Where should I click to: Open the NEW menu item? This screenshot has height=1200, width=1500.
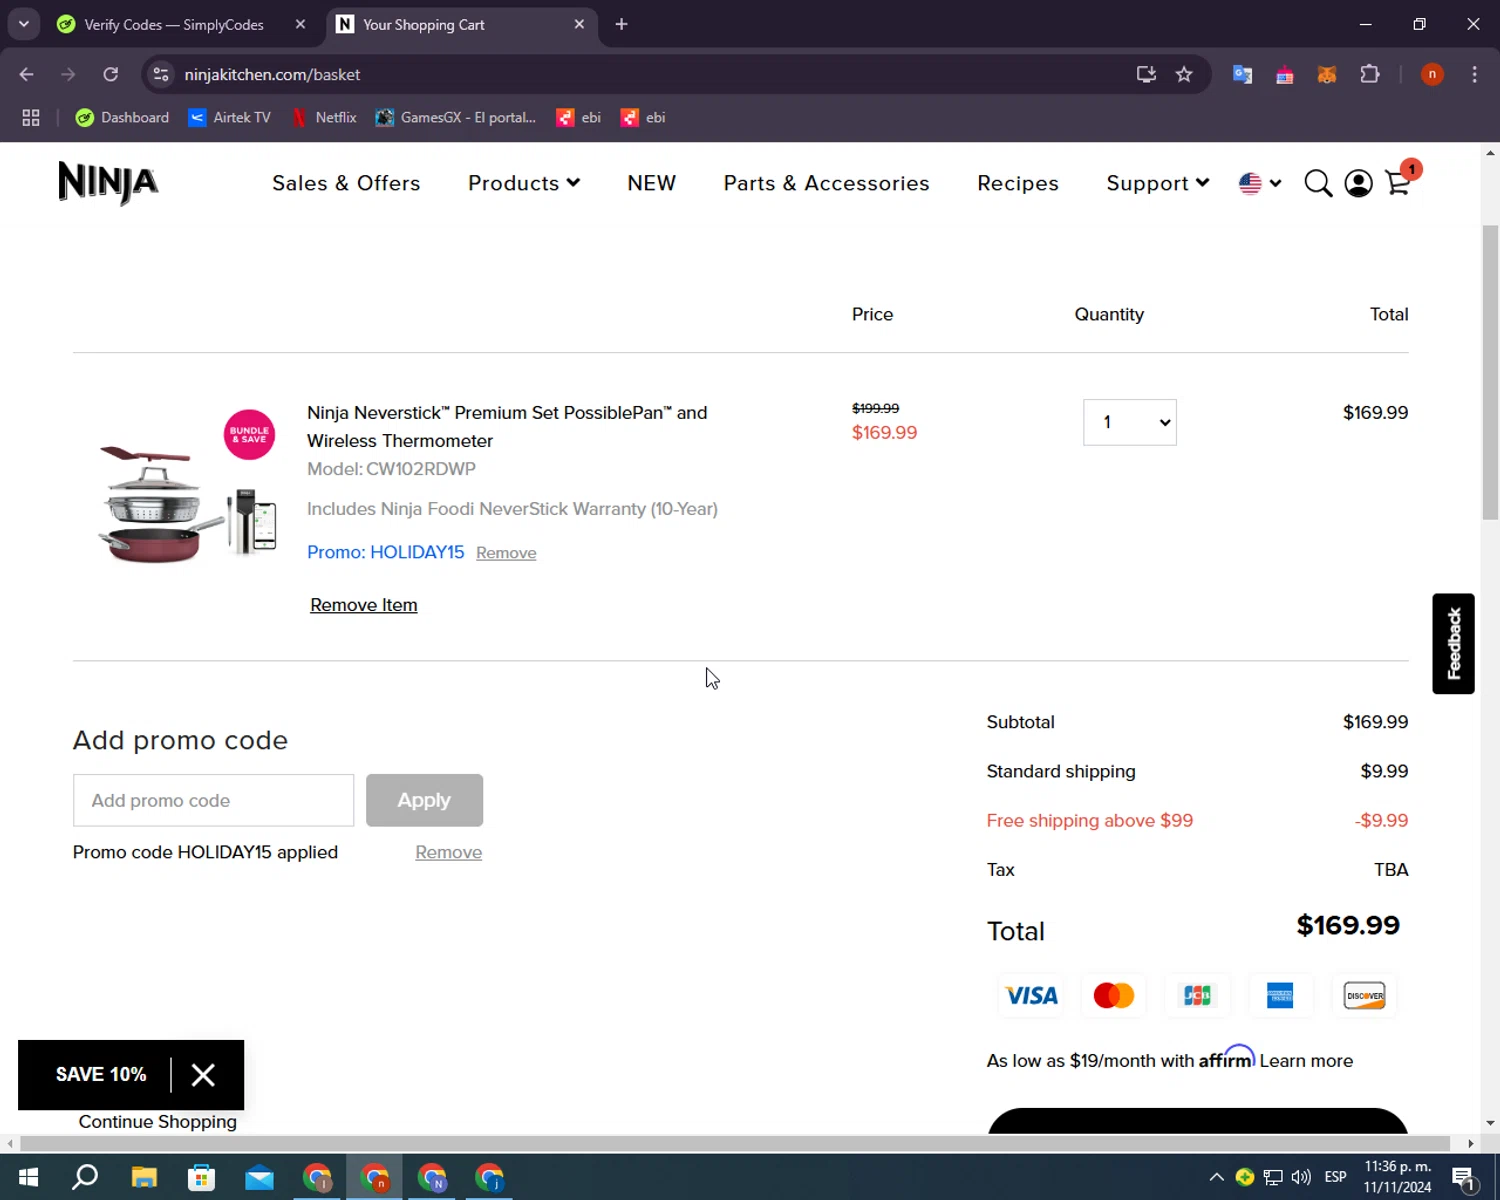click(652, 183)
